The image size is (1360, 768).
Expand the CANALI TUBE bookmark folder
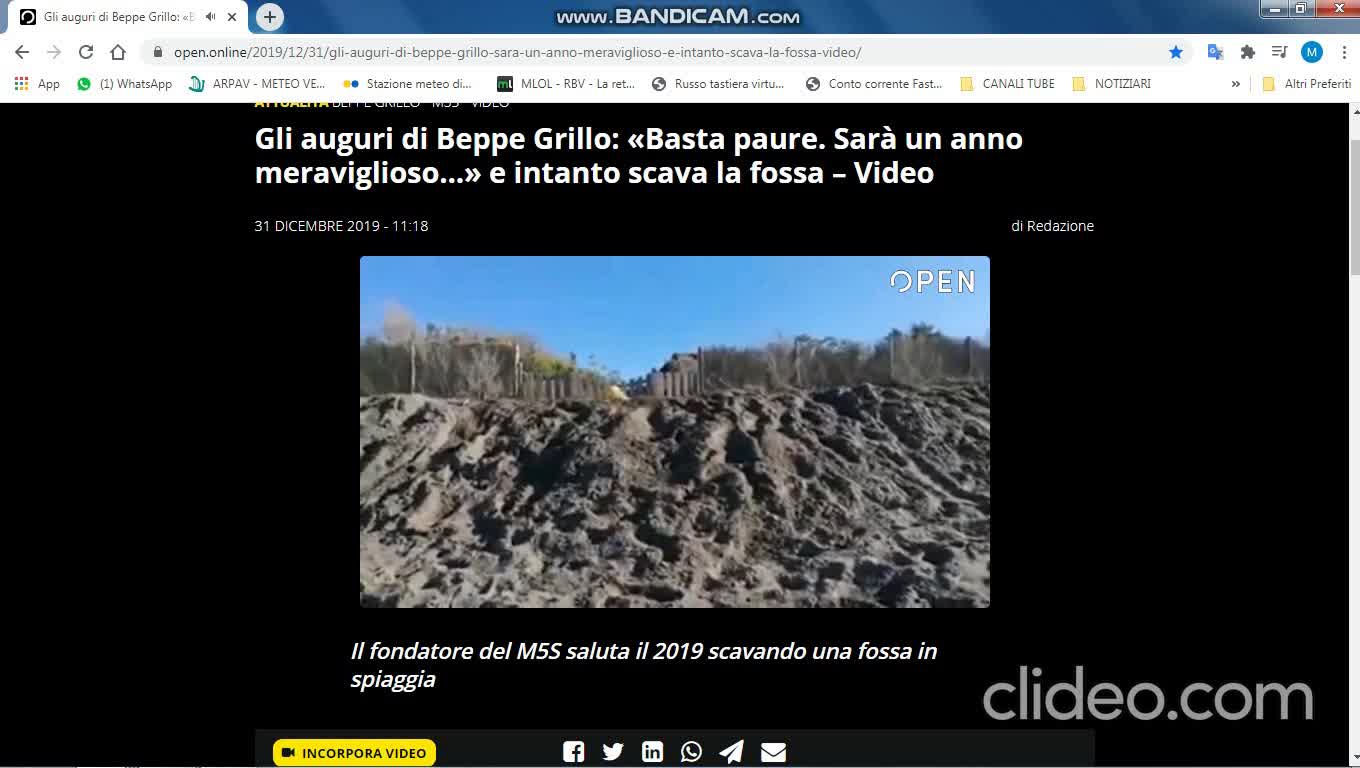(1007, 84)
